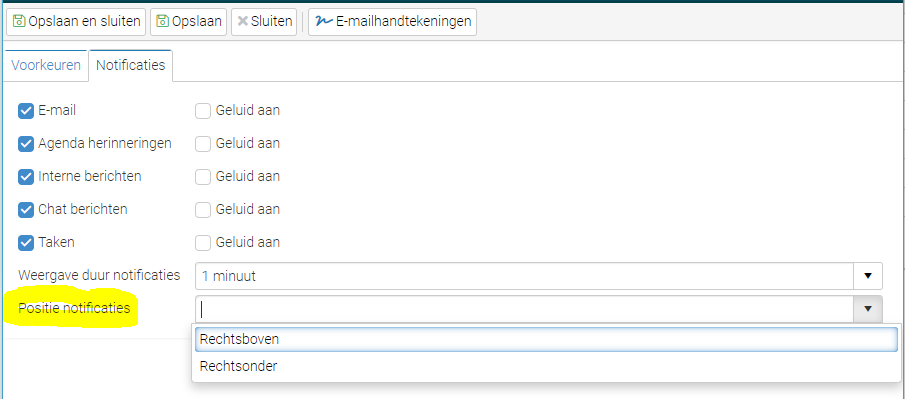Click the E-mailhandtekeningen signature icon
The height and width of the screenshot is (399, 905).
[x=324, y=21]
